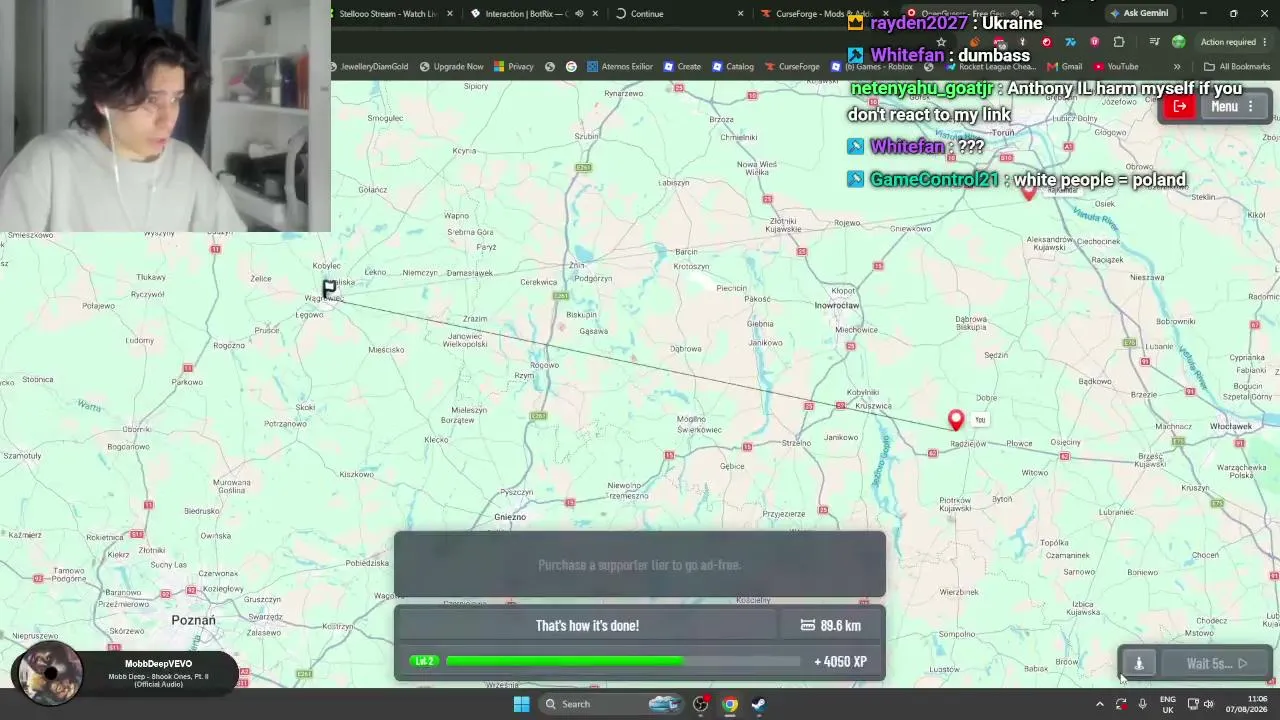Click the Gniezno label on the map

tap(510, 517)
